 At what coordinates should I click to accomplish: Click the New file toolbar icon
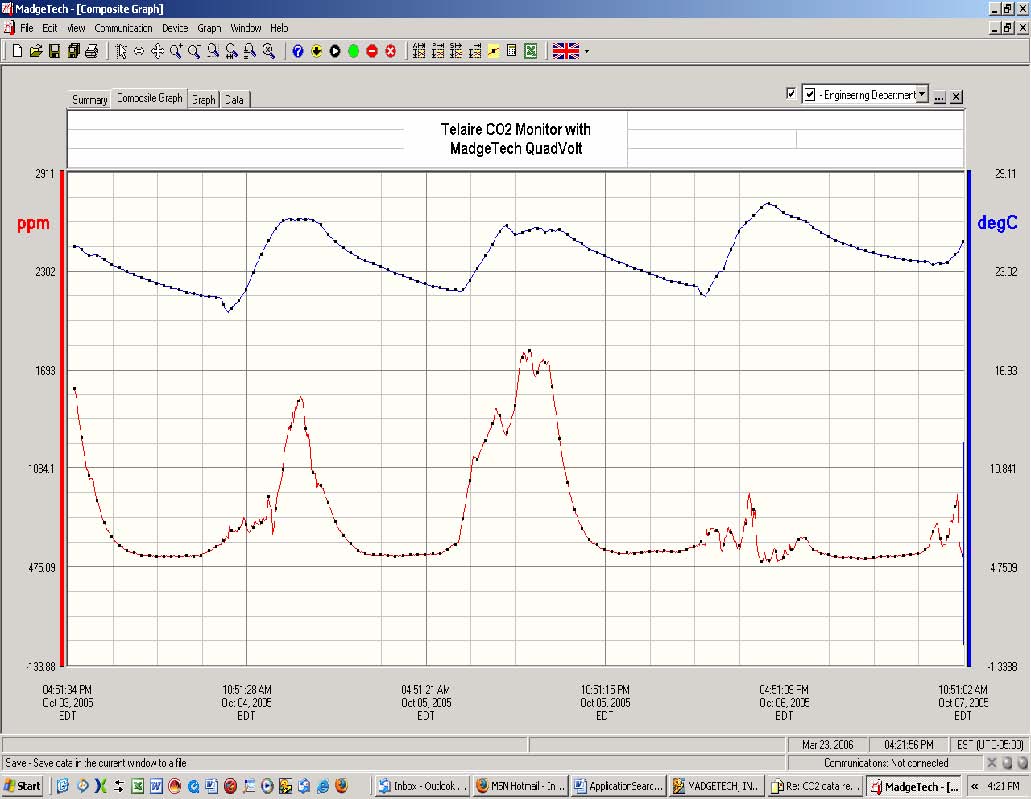[x=18, y=51]
